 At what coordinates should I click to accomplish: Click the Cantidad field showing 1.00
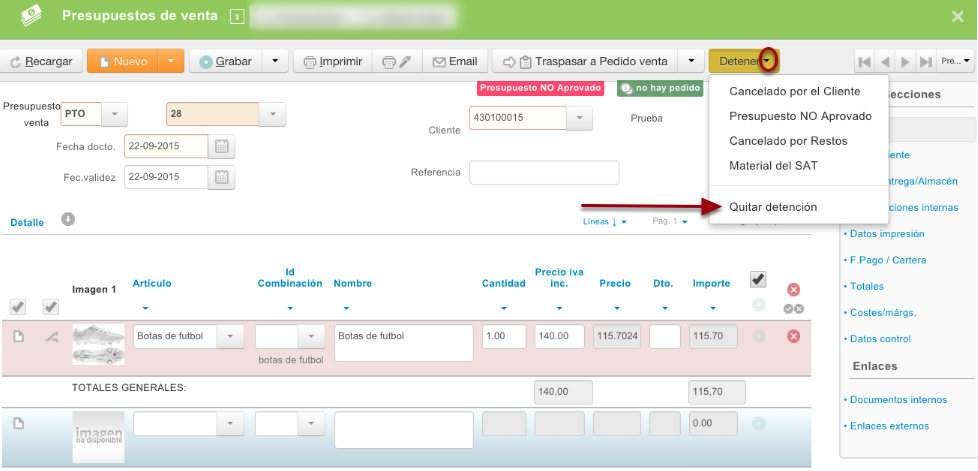(504, 336)
